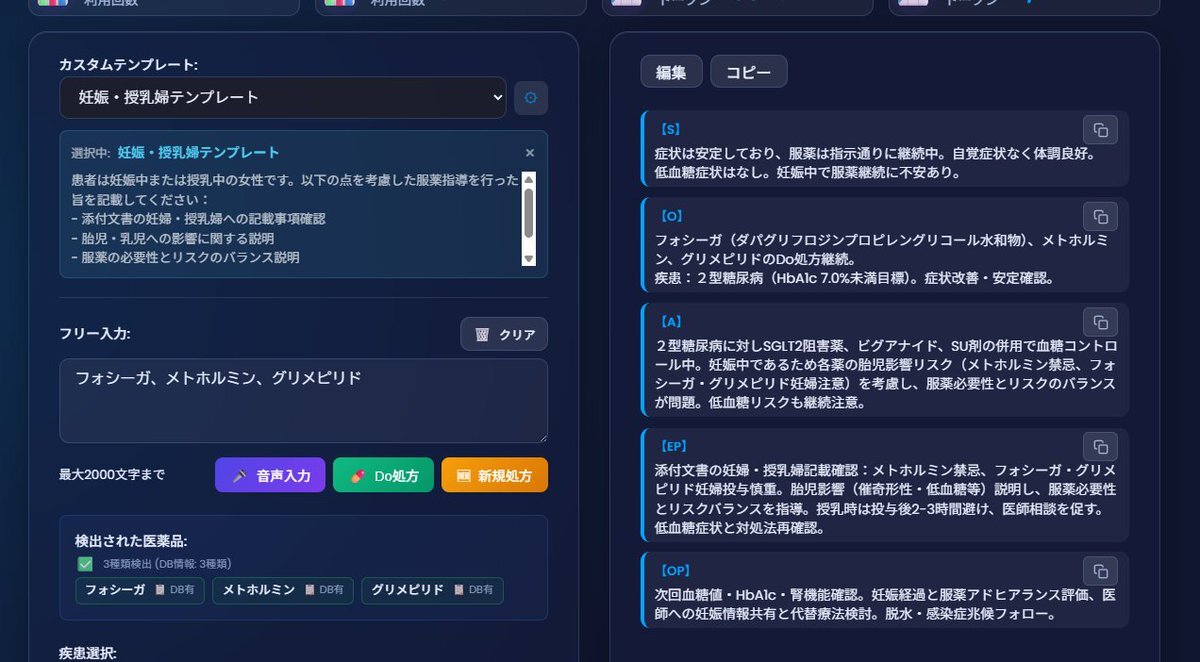The image size is (1200, 662).
Task: Select the フォシーガ drug chip
Action: pos(141,590)
